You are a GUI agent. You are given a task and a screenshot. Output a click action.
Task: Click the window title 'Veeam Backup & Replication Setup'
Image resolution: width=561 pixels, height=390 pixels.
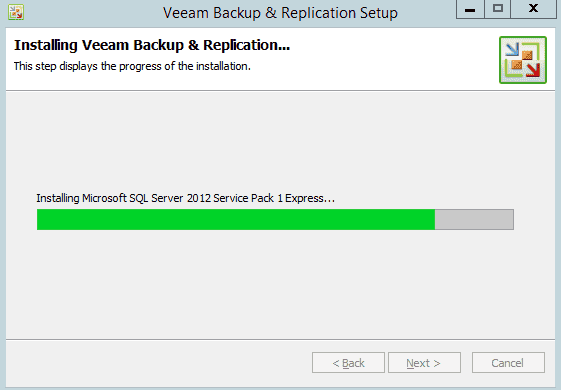(x=280, y=13)
